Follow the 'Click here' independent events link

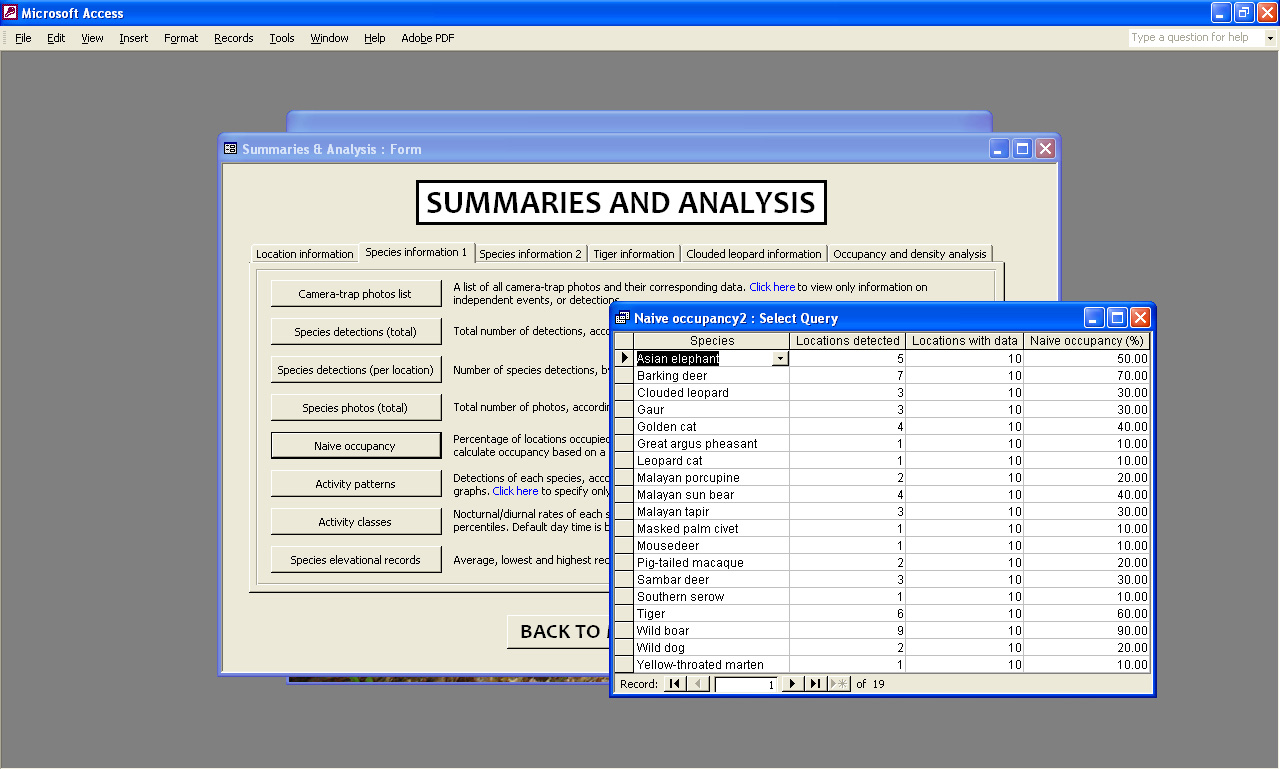click(772, 287)
